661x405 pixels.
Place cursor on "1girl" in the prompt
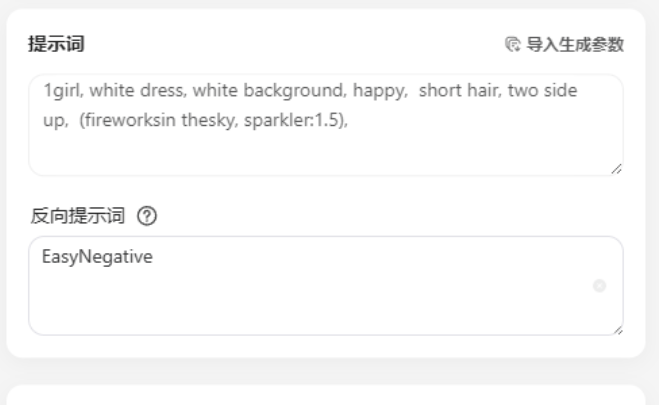pyautogui.click(x=60, y=91)
